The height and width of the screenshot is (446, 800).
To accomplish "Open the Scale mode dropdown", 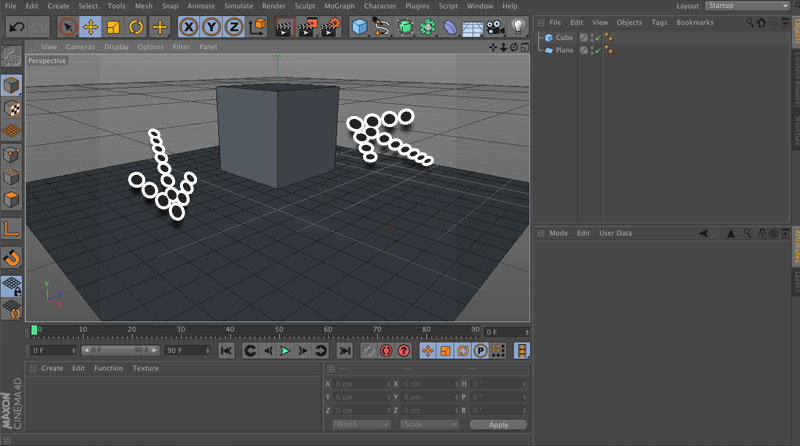I will point(429,425).
